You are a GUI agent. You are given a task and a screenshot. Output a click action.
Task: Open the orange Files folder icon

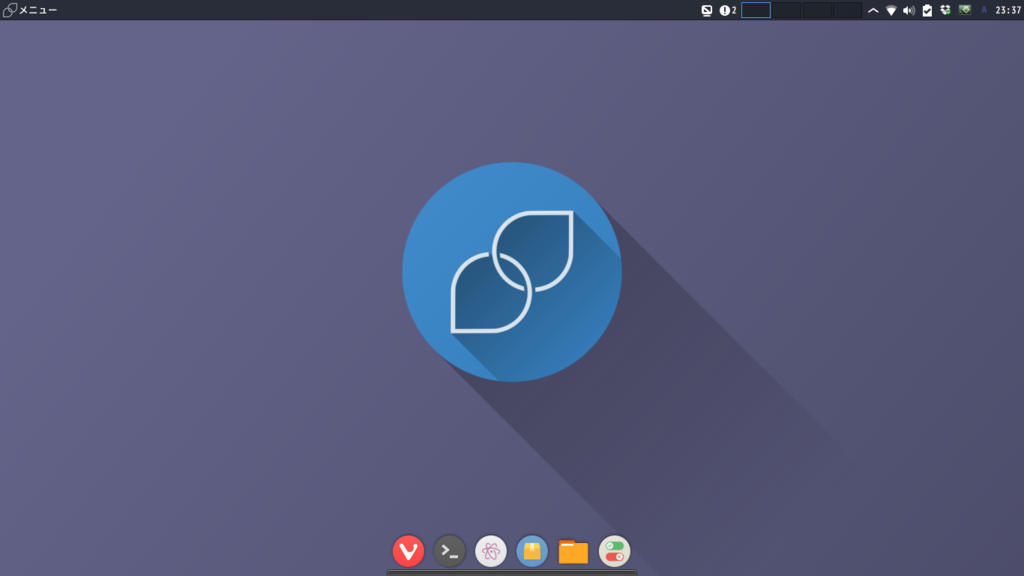[573, 552]
